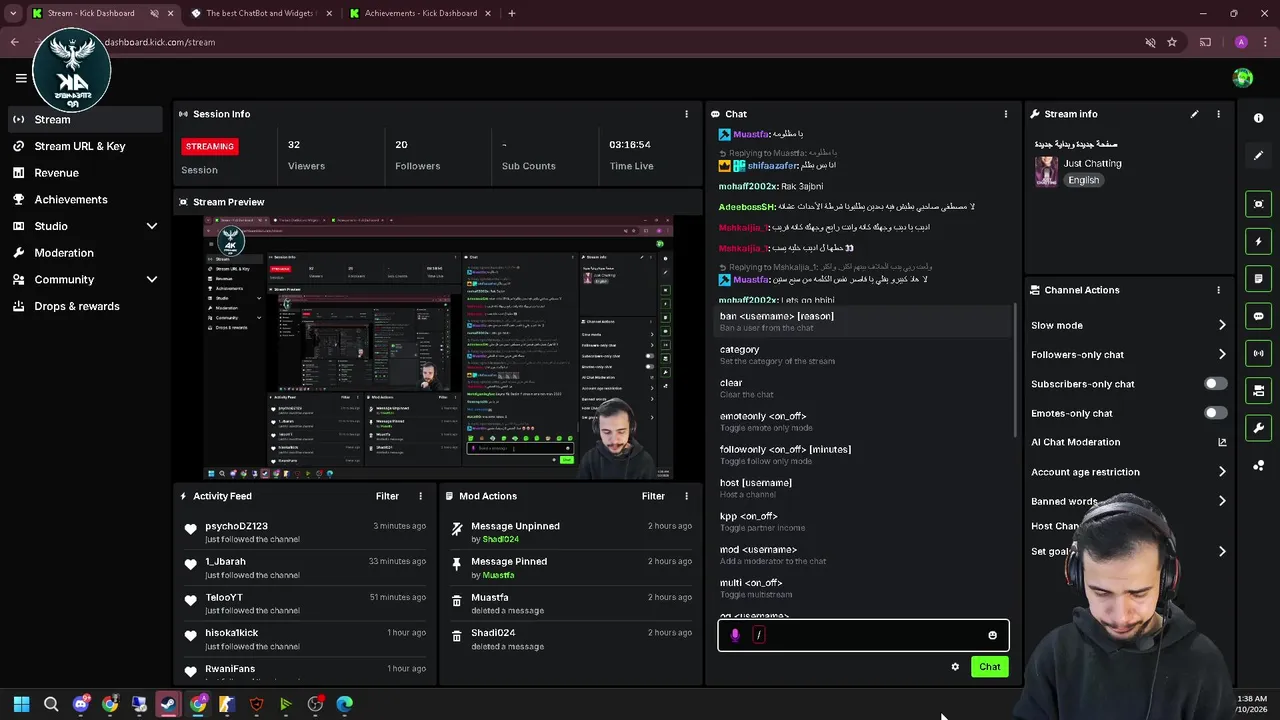1280x720 pixels.
Task: Select the clear chat command suggestion
Action: coord(863,388)
